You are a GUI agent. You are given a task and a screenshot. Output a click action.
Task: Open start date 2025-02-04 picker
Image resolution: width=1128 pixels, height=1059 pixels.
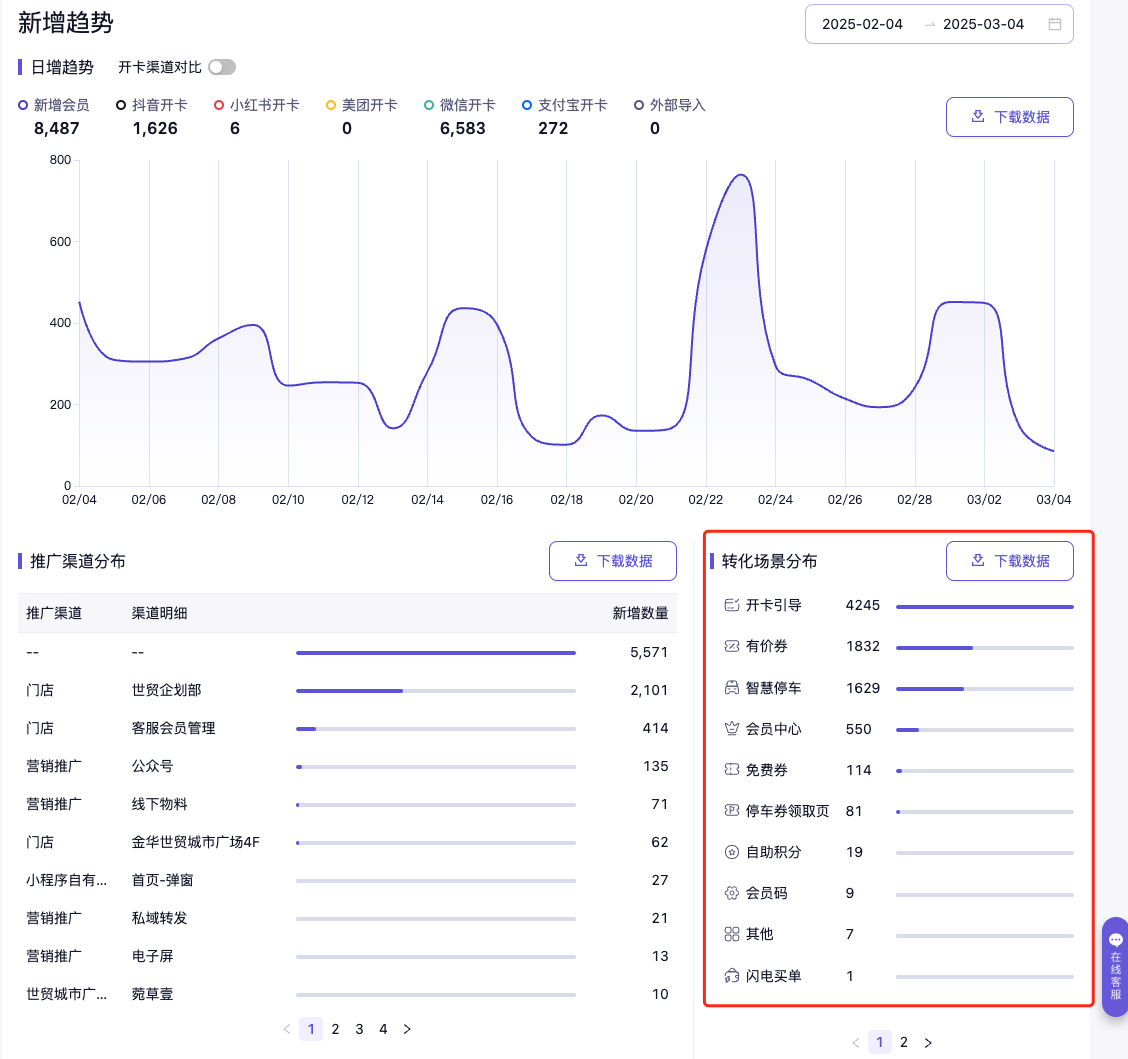862,24
